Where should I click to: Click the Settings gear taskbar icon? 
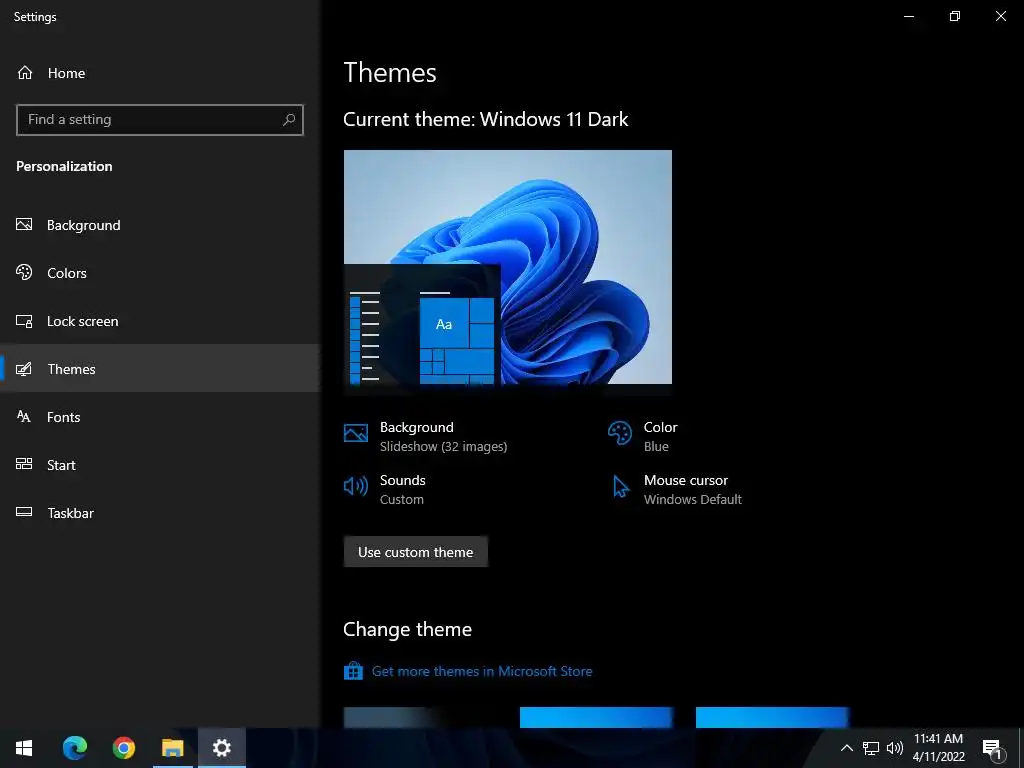(x=222, y=748)
